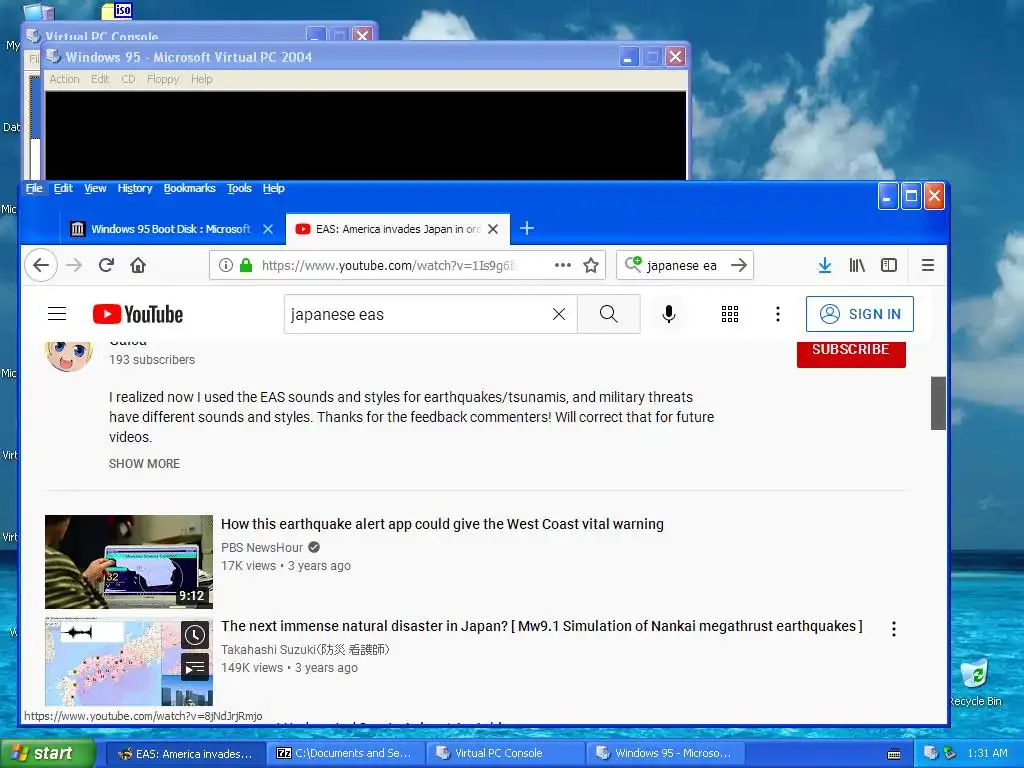Go back using Firefox back arrow
Image resolution: width=1024 pixels, height=768 pixels.
[x=41, y=265]
